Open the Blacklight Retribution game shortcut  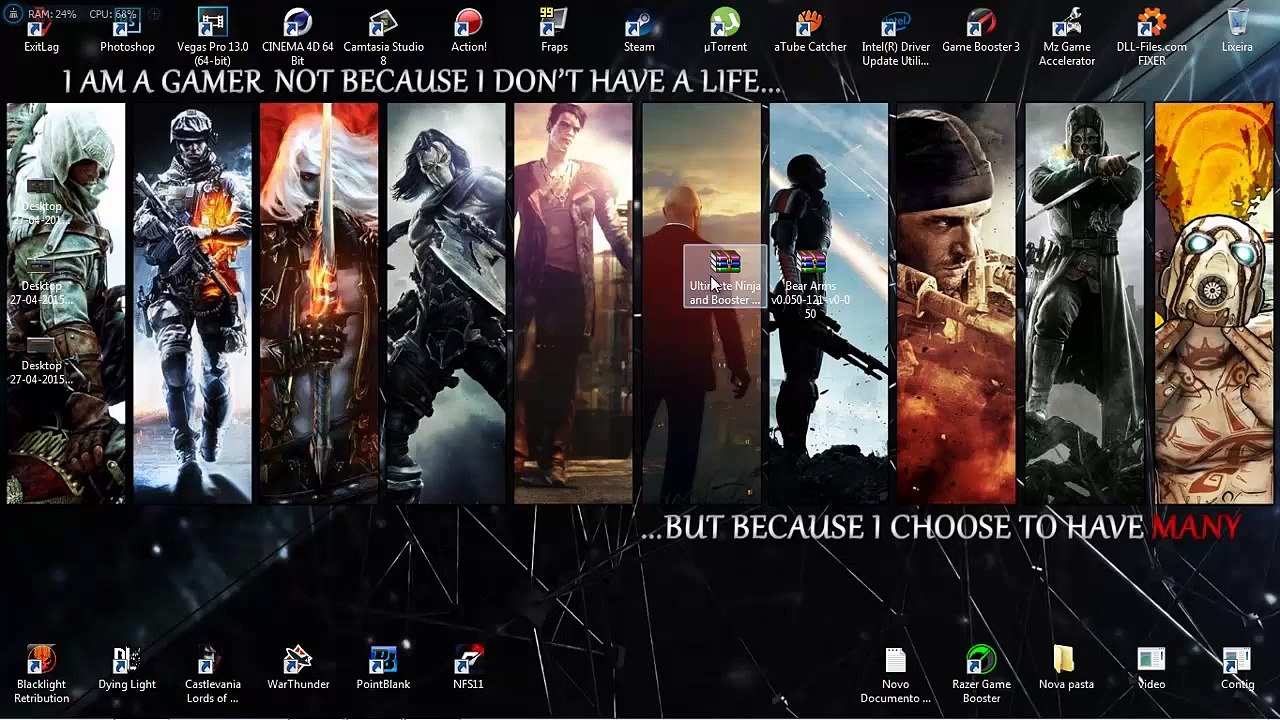tap(41, 675)
